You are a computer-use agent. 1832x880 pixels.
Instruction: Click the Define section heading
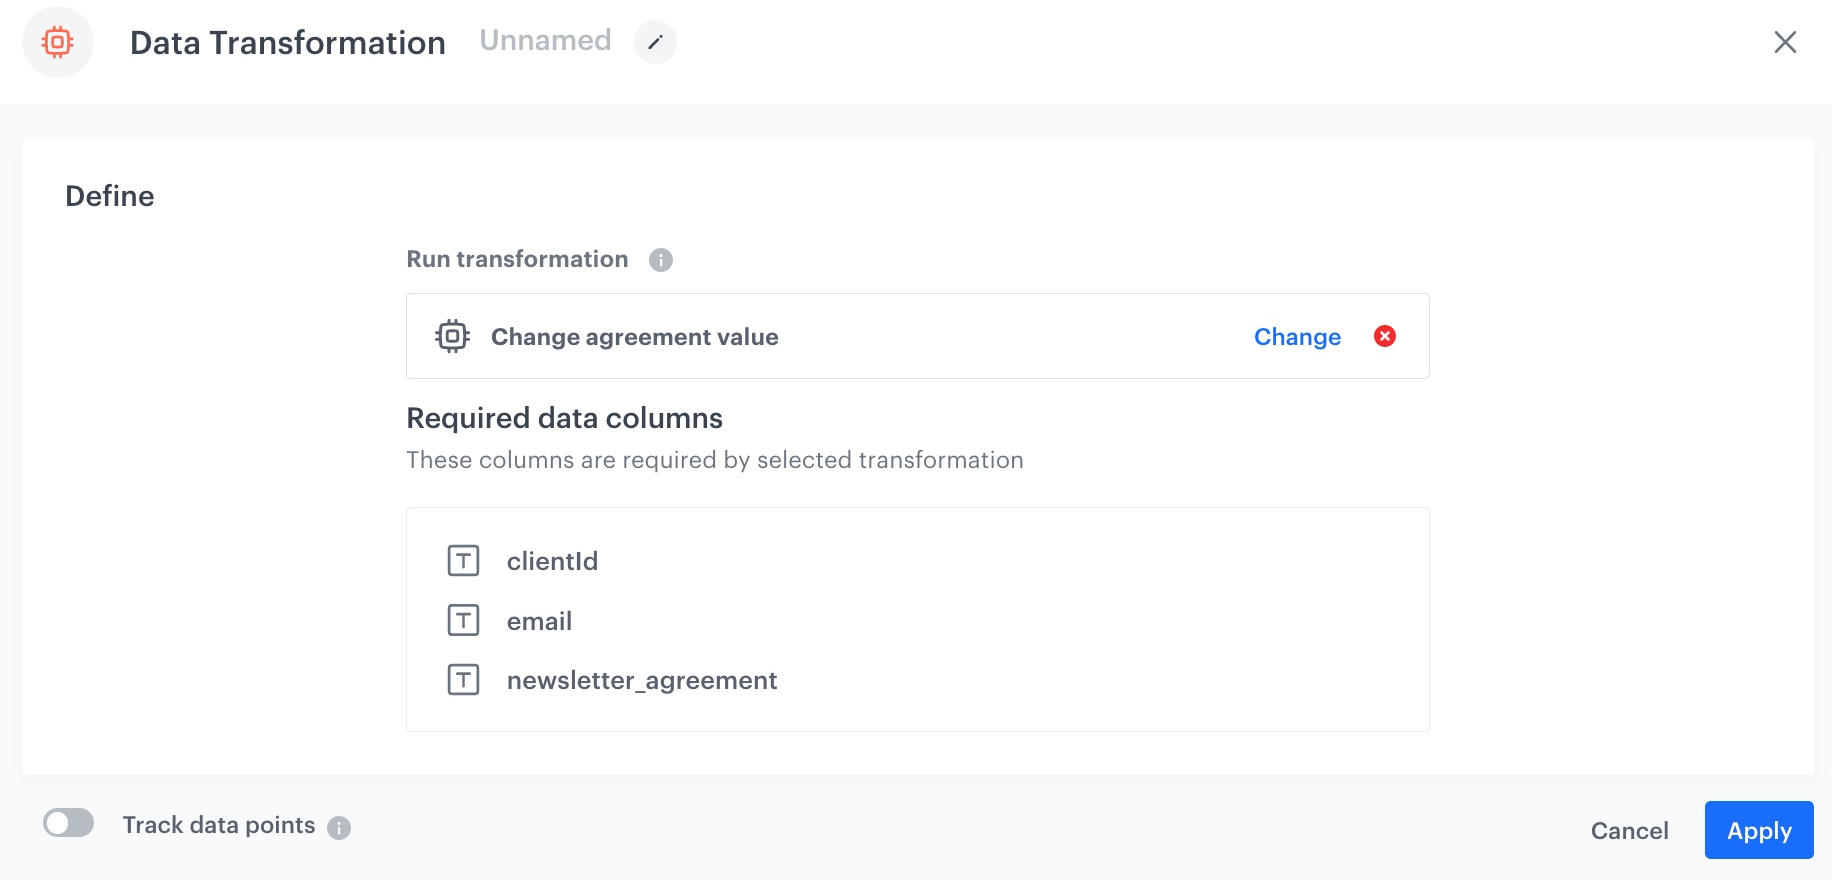pos(110,196)
